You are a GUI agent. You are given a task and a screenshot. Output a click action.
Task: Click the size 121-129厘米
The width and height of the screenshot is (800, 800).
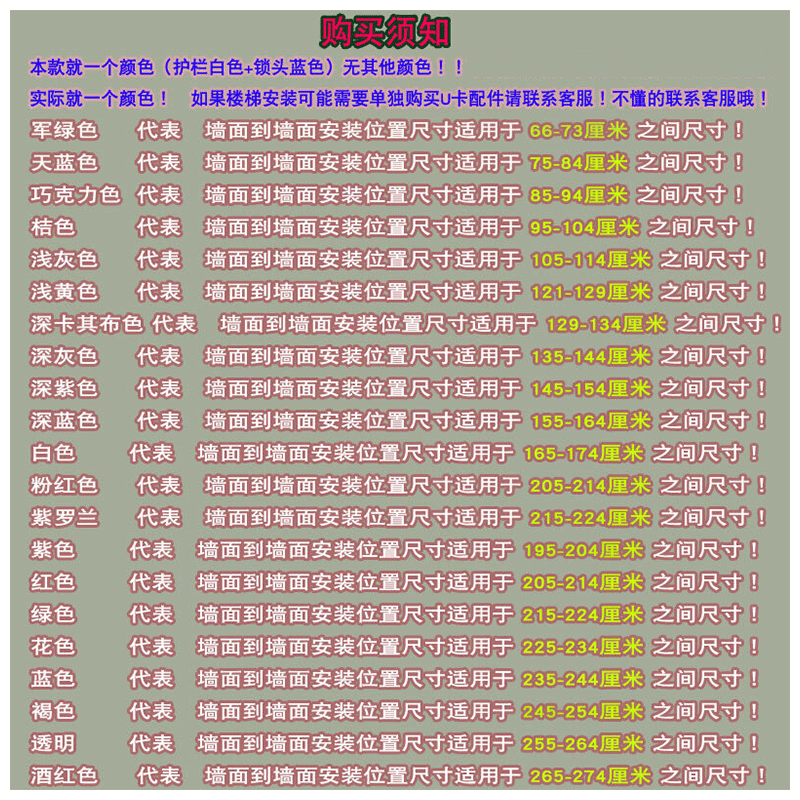pyautogui.click(x=591, y=292)
